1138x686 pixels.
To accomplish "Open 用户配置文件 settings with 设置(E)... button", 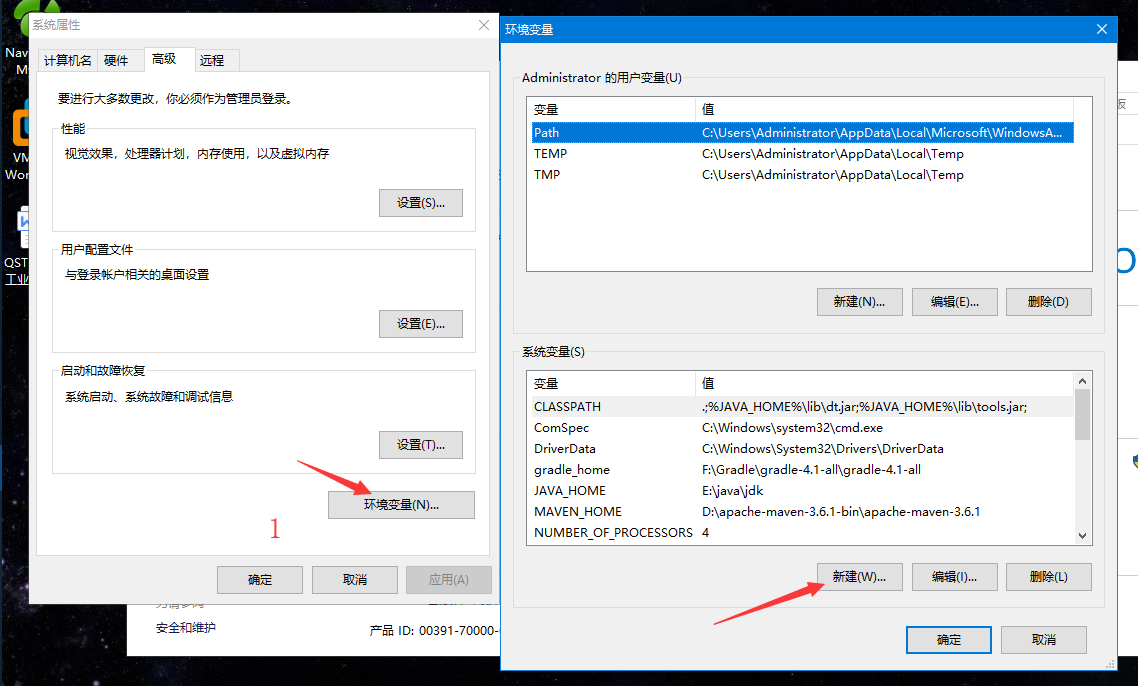I will coord(420,324).
